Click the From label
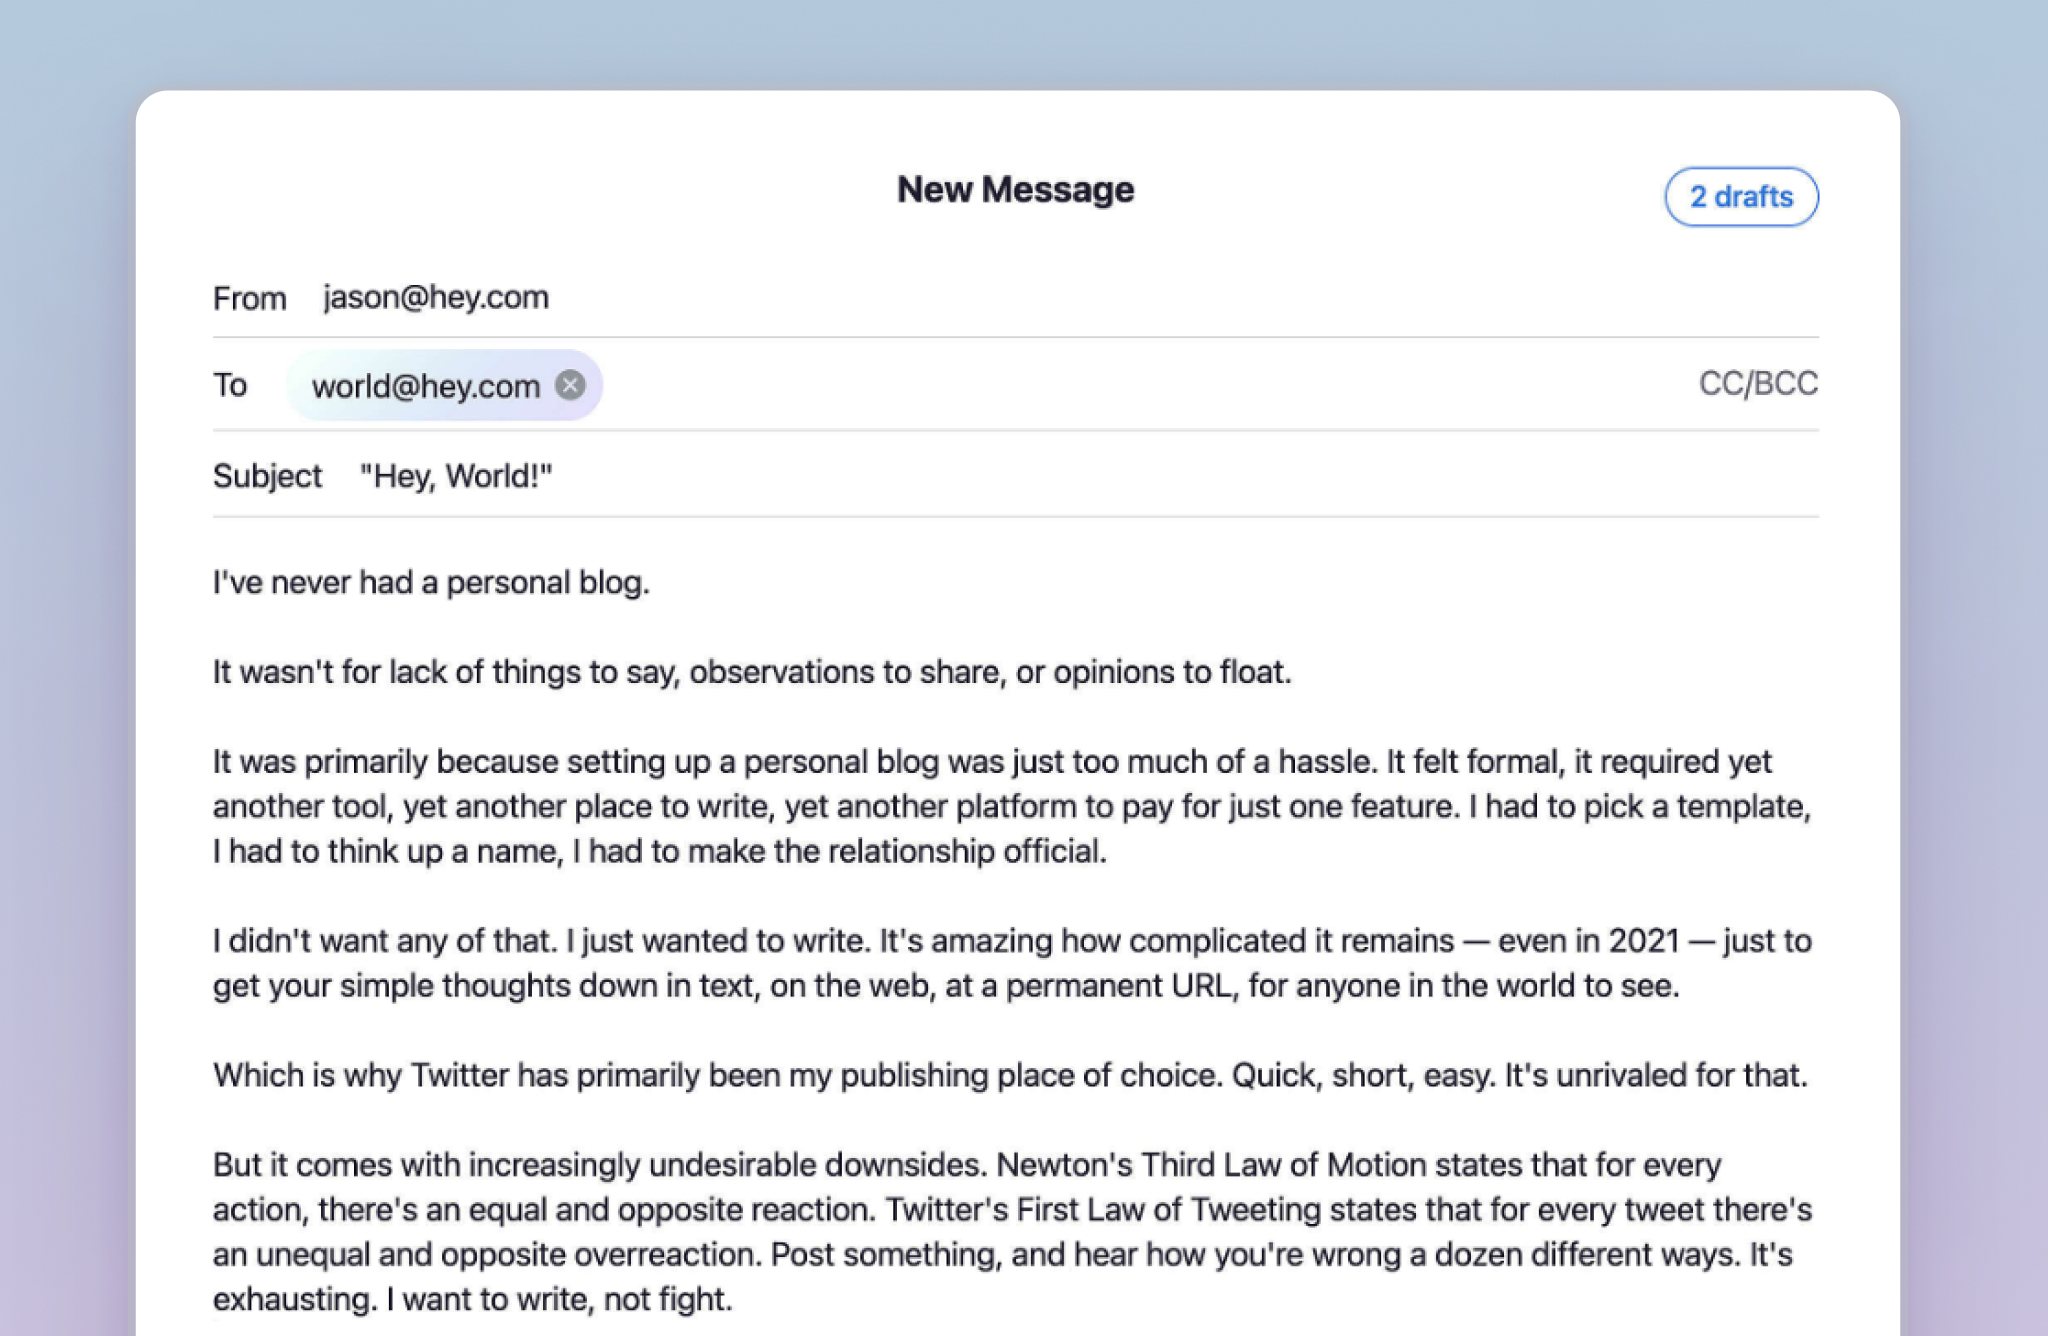 [249, 298]
